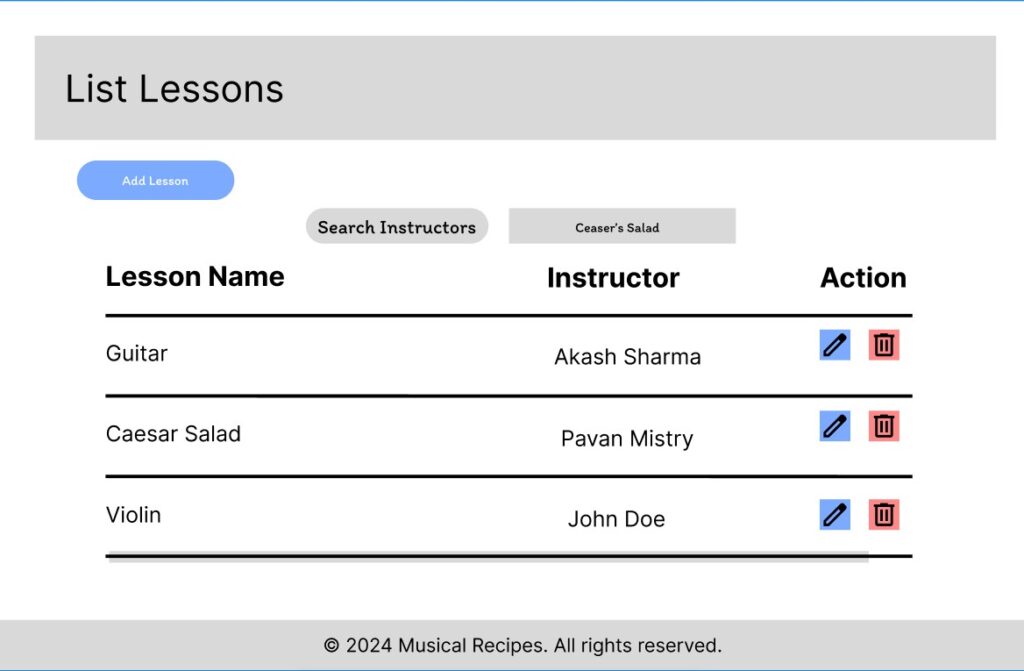Viewport: 1024px width, 671px height.
Task: Select the Instructor column header
Action: coord(612,278)
